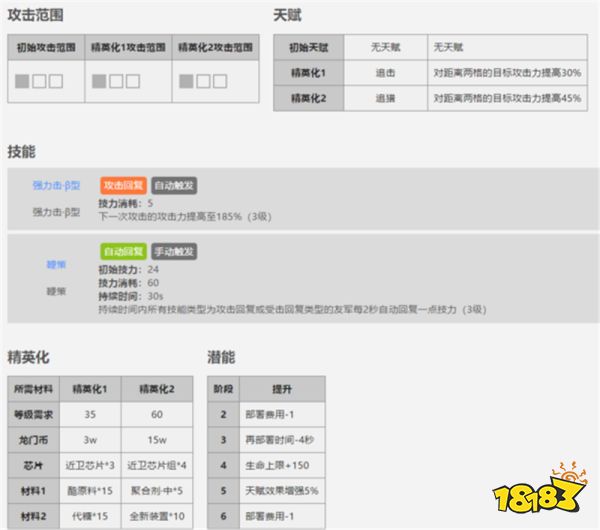Click the 技能 section heading
Image resolution: width=600 pixels, height=530 pixels.
21,152
